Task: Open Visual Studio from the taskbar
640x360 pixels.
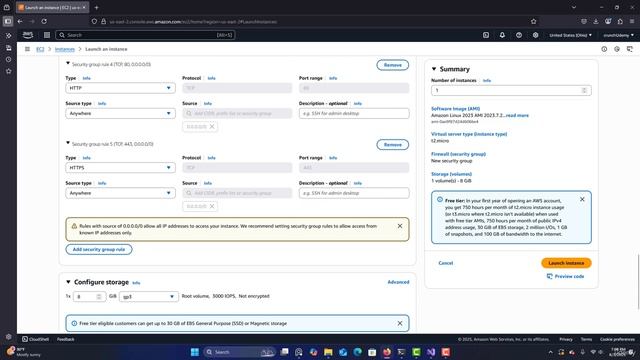Action: coord(431,352)
